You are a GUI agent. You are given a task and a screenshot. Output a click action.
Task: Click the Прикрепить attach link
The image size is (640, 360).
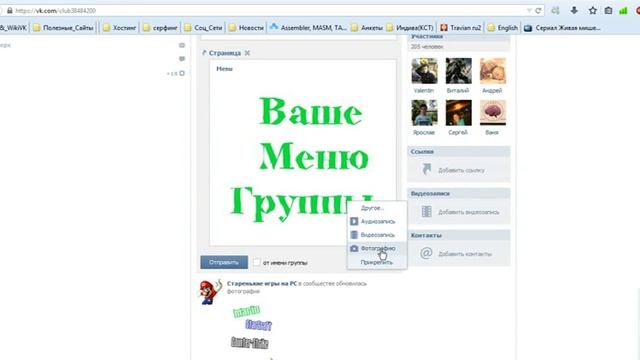pyautogui.click(x=377, y=262)
